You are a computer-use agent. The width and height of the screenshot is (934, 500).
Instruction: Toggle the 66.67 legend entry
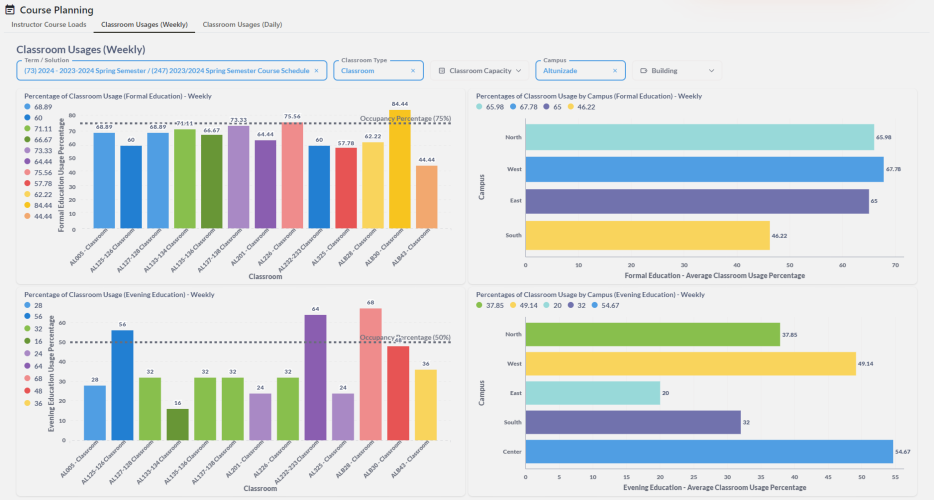pos(38,140)
